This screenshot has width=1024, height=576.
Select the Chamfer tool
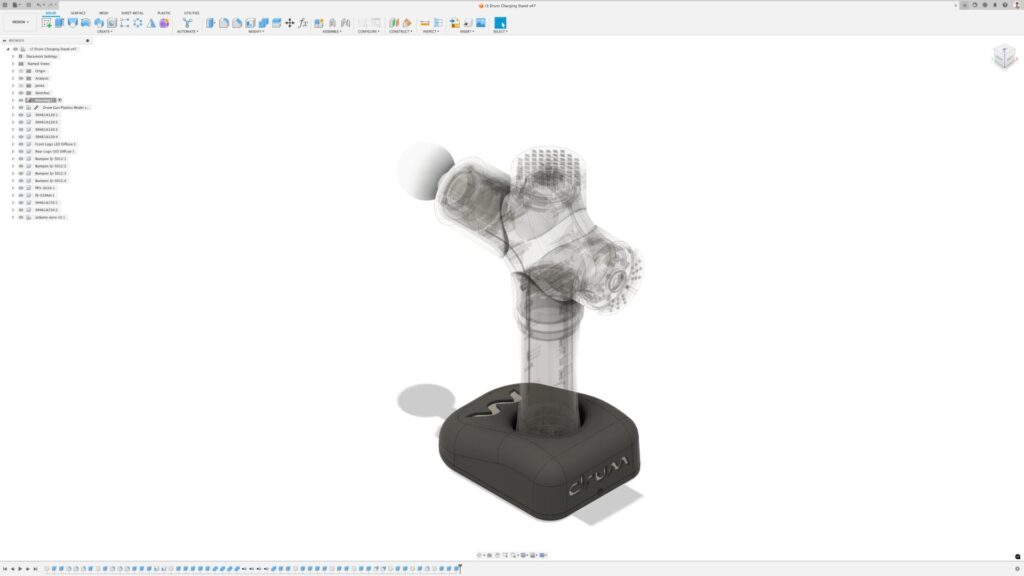237,23
